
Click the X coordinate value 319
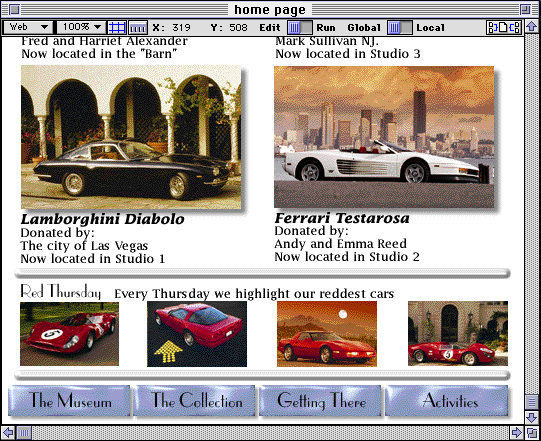181,28
